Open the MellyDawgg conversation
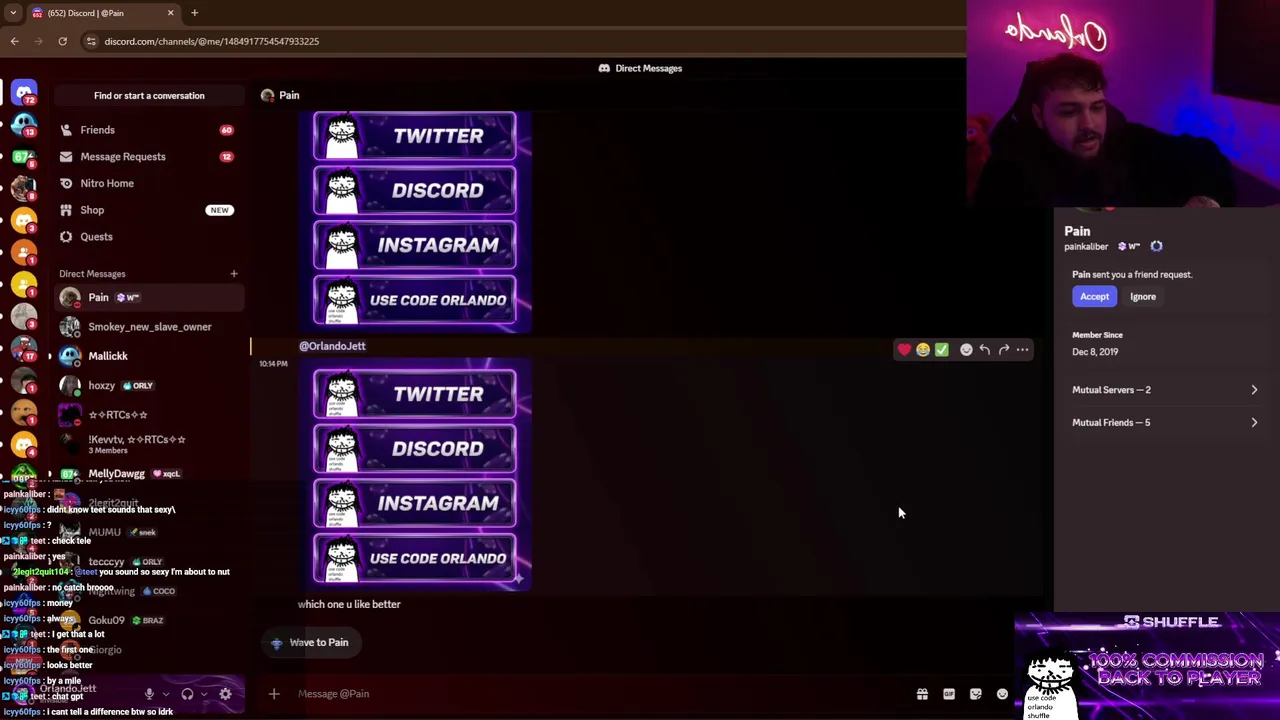The width and height of the screenshot is (1280, 720). [x=149, y=473]
